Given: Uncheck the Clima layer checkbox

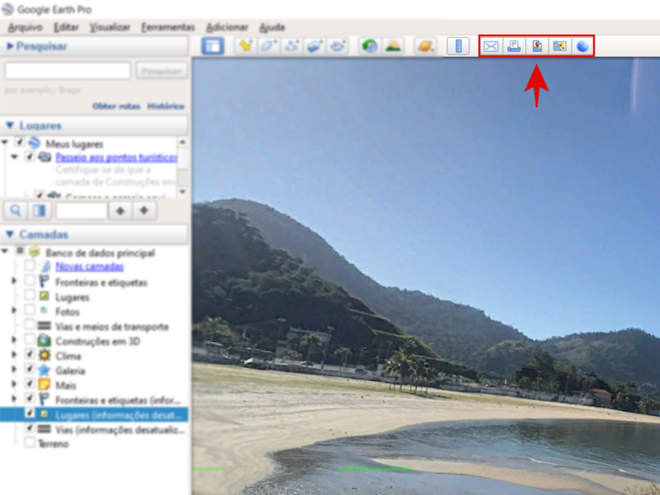Looking at the screenshot, I should point(29,354).
